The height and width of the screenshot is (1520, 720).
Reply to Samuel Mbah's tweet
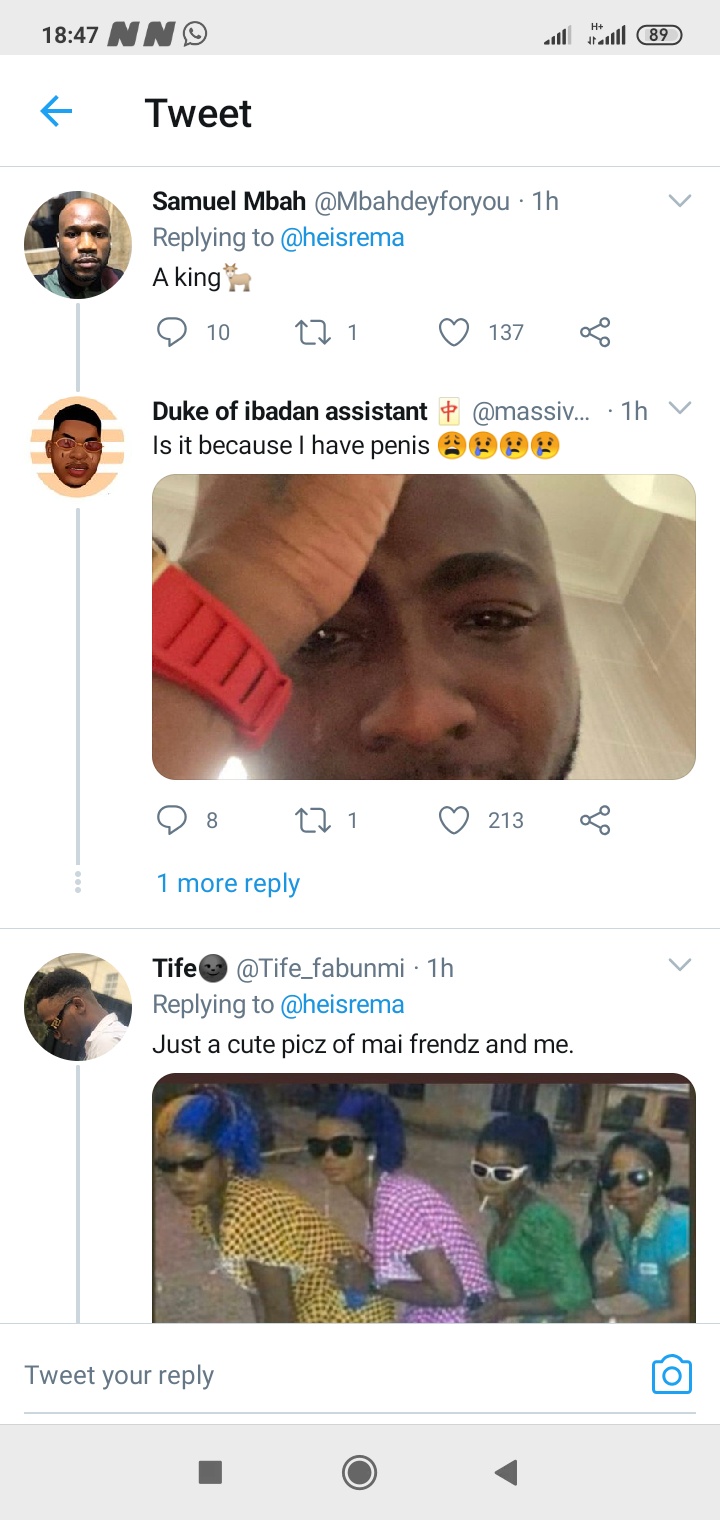point(172,332)
